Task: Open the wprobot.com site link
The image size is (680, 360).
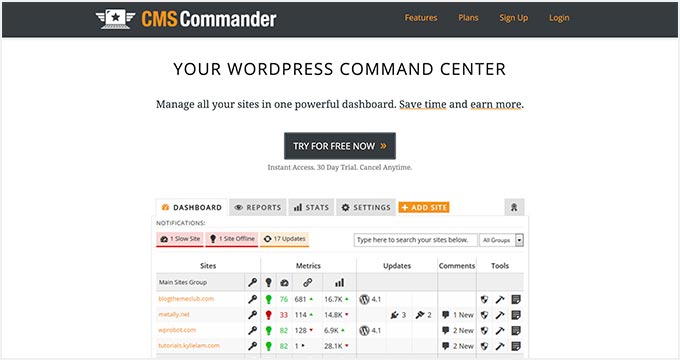Action: point(177,330)
